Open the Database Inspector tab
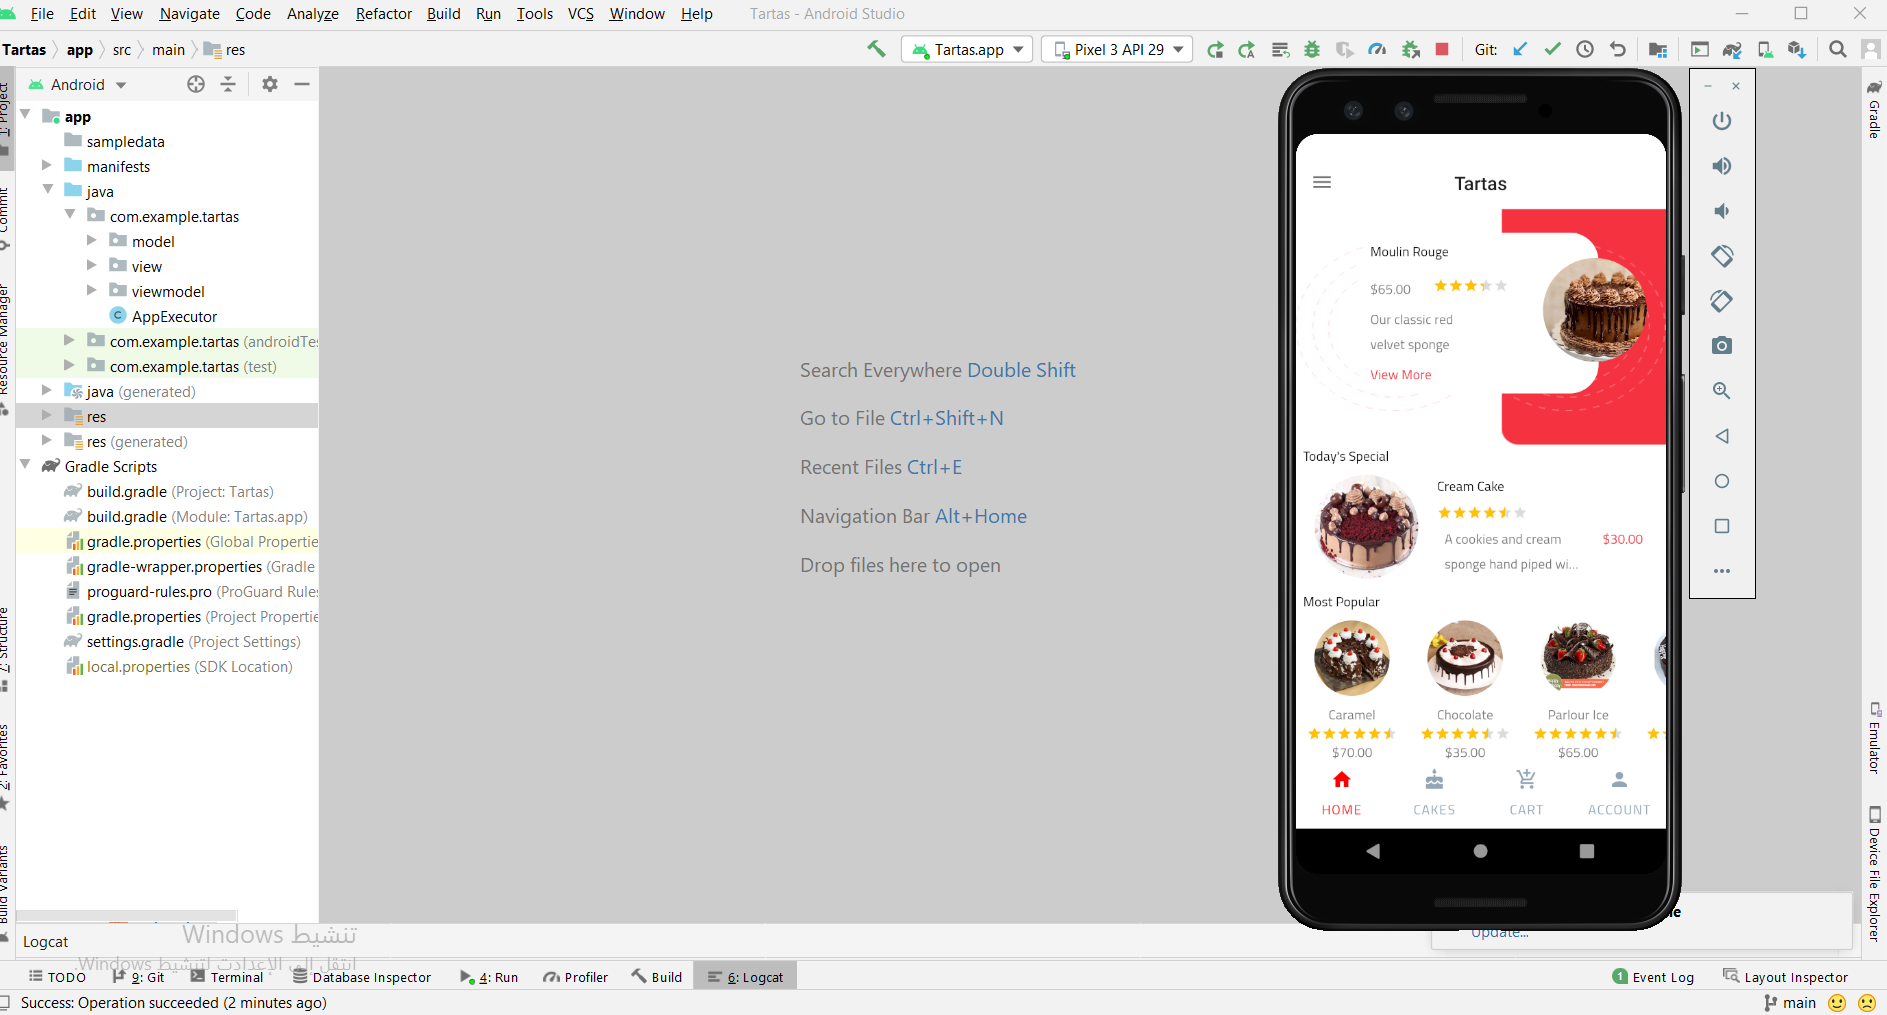 pos(362,977)
